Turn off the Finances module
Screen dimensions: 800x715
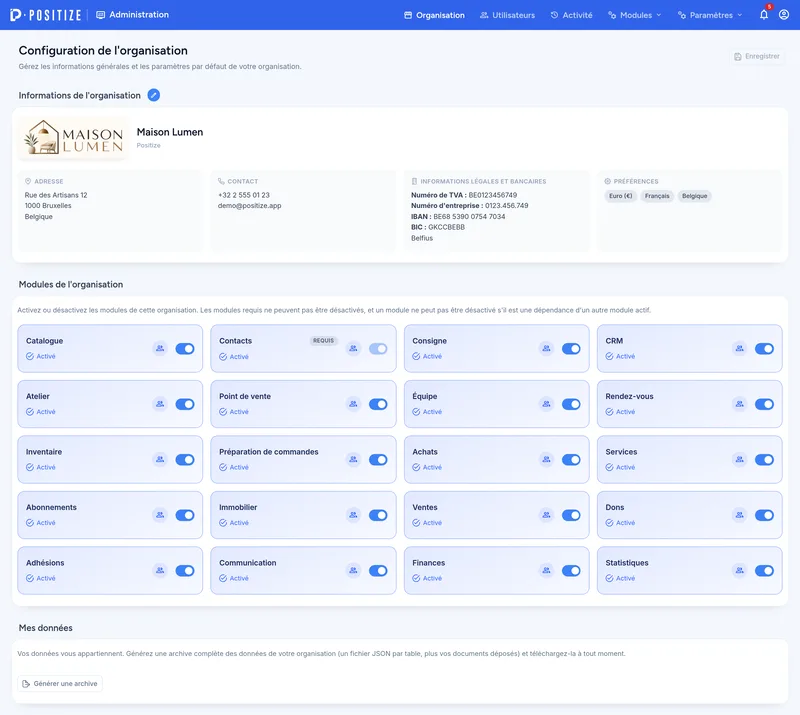(571, 571)
